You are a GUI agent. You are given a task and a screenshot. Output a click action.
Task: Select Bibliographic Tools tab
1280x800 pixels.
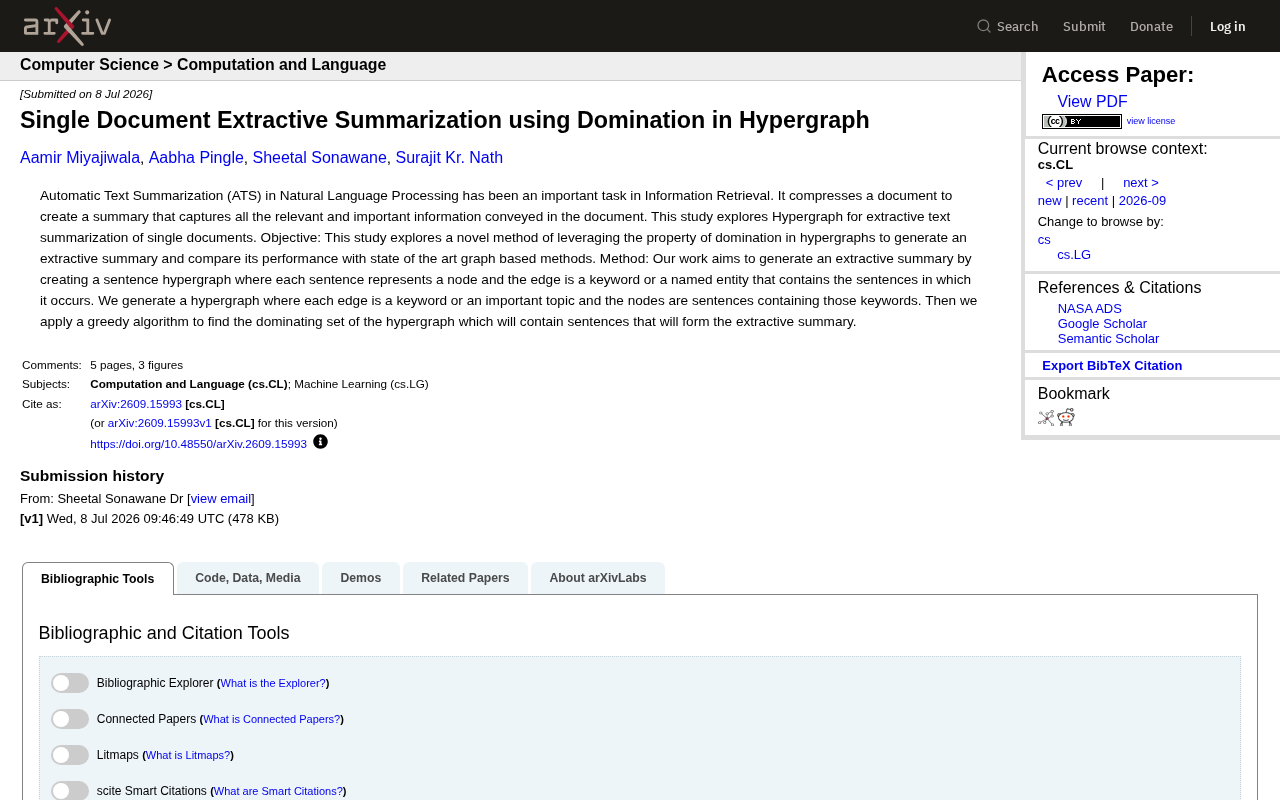coord(98,579)
